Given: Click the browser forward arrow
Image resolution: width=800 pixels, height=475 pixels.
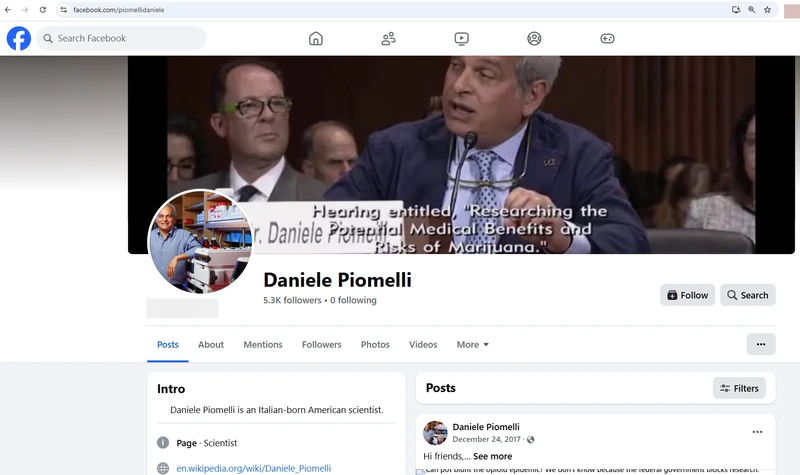Looking at the screenshot, I should coord(25,10).
